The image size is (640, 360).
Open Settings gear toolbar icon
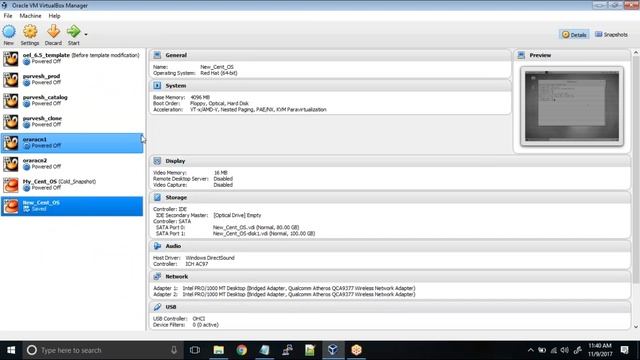(x=30, y=31)
